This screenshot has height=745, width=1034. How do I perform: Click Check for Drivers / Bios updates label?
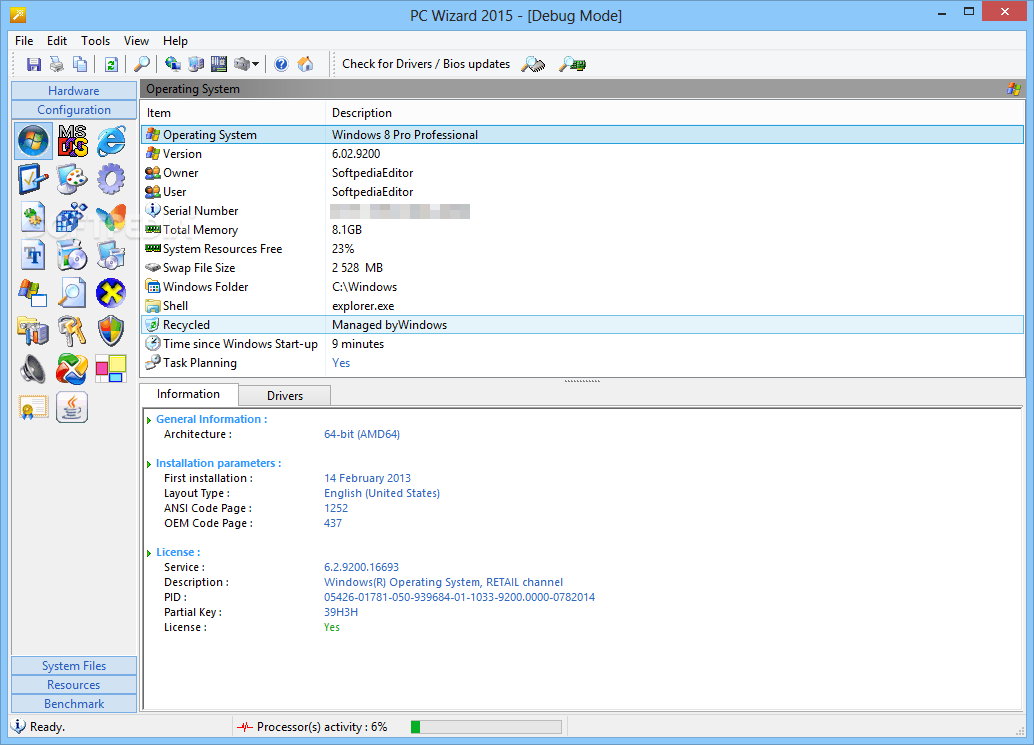426,64
